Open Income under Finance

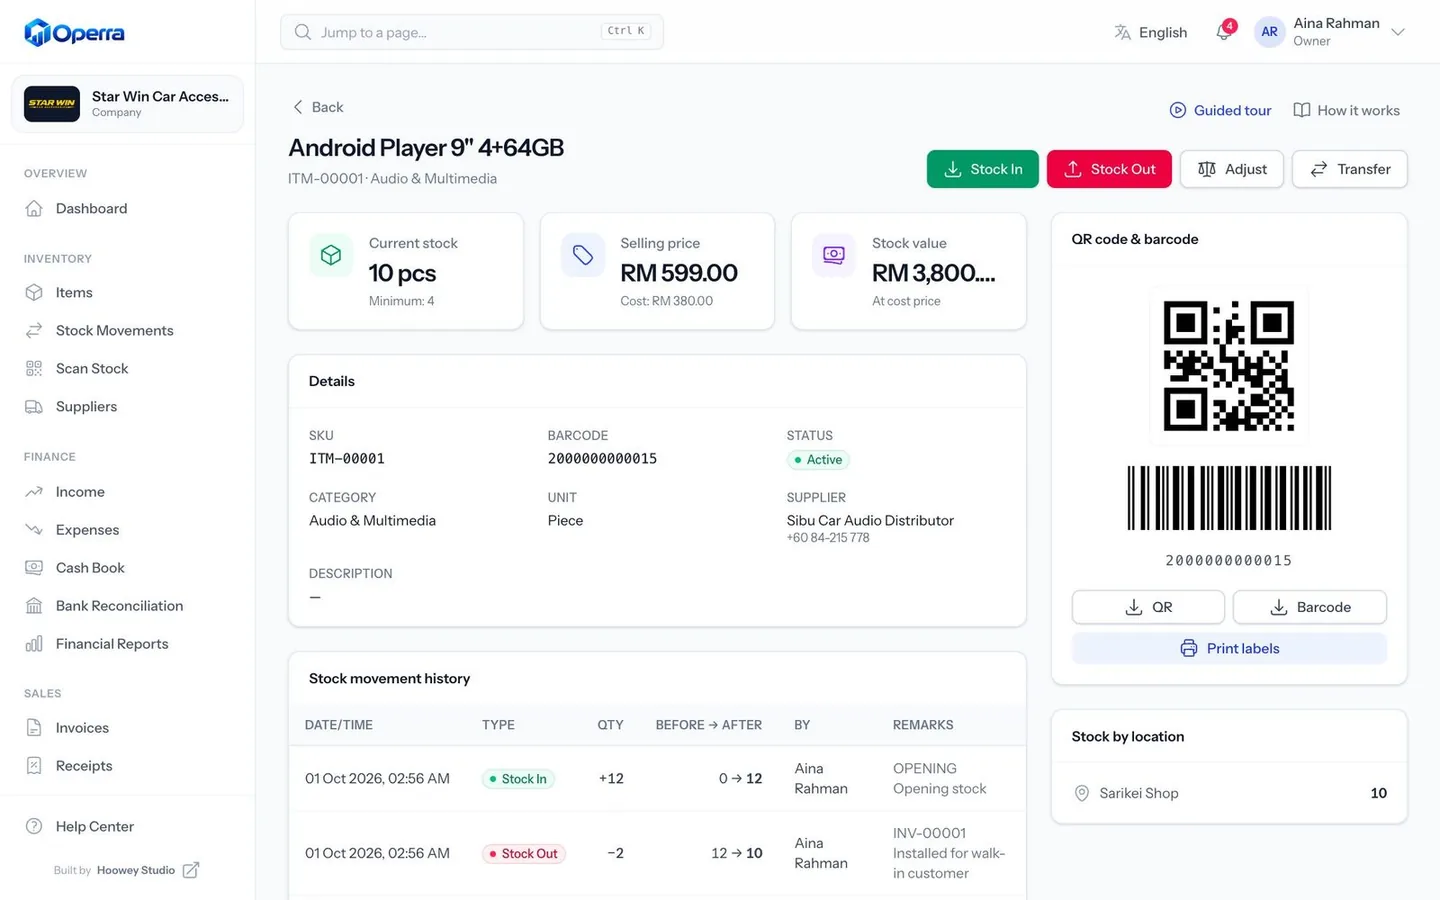127,492
